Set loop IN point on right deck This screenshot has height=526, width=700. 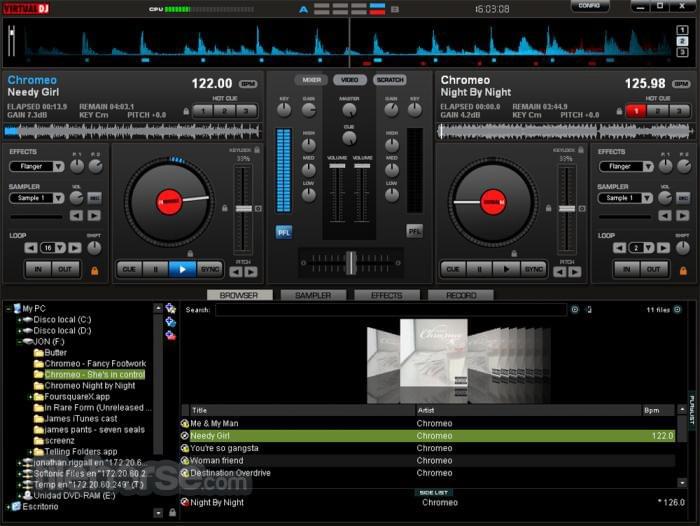tap(627, 269)
